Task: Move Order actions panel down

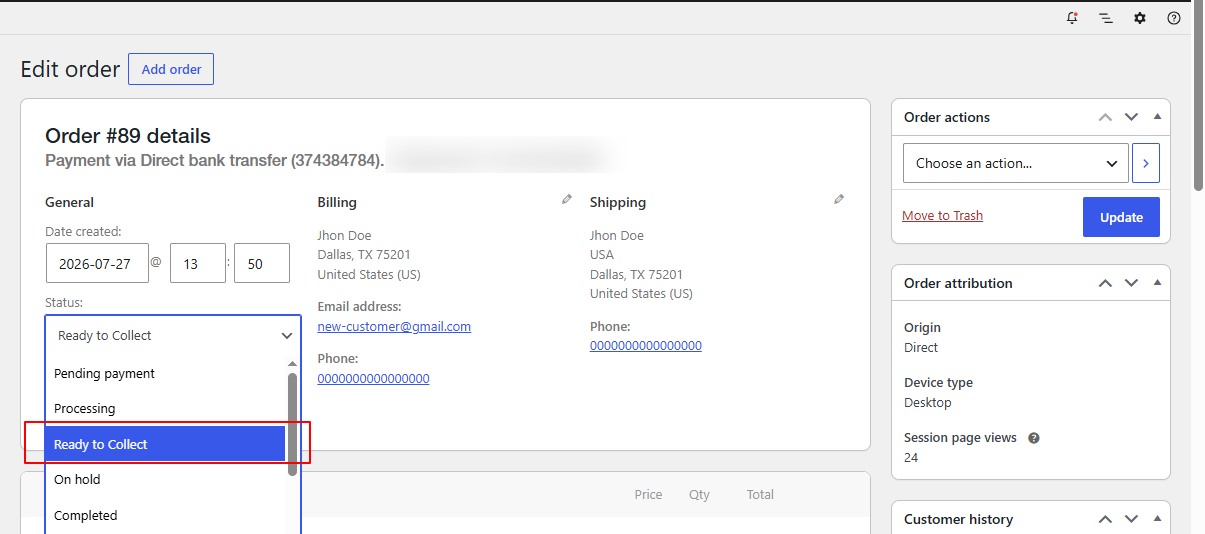Action: tap(1131, 117)
